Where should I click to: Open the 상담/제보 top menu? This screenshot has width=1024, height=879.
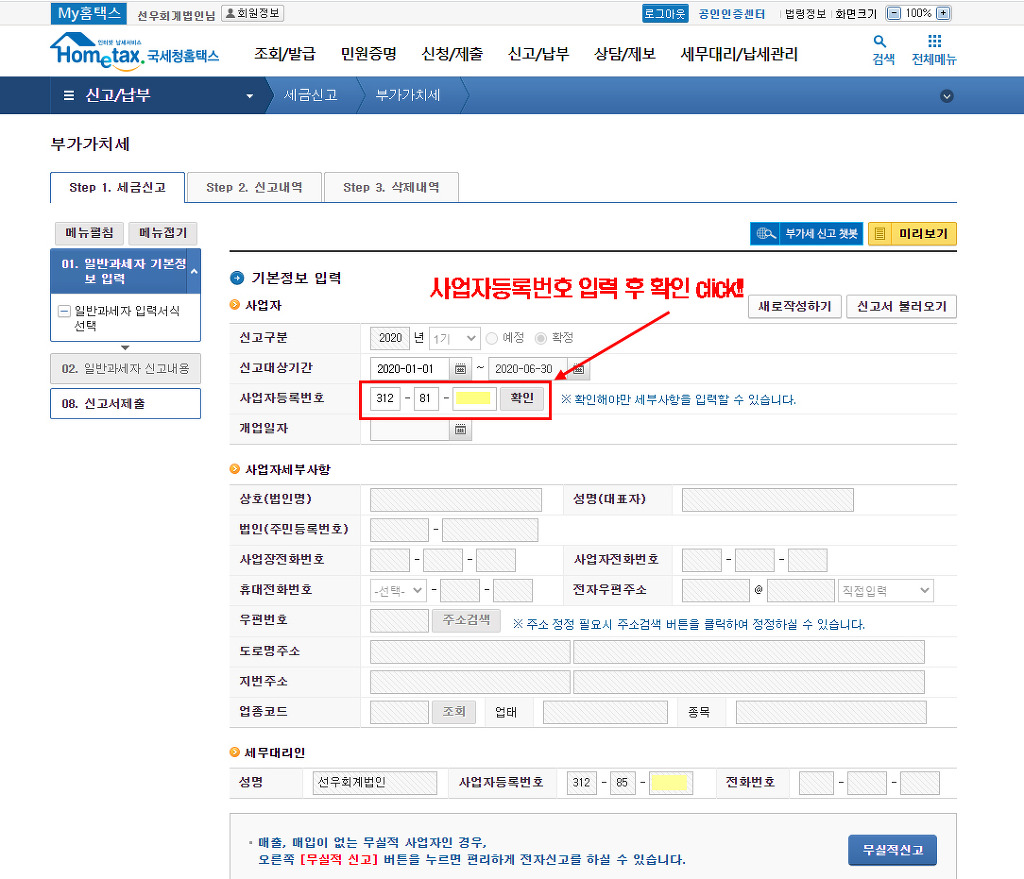(x=624, y=54)
